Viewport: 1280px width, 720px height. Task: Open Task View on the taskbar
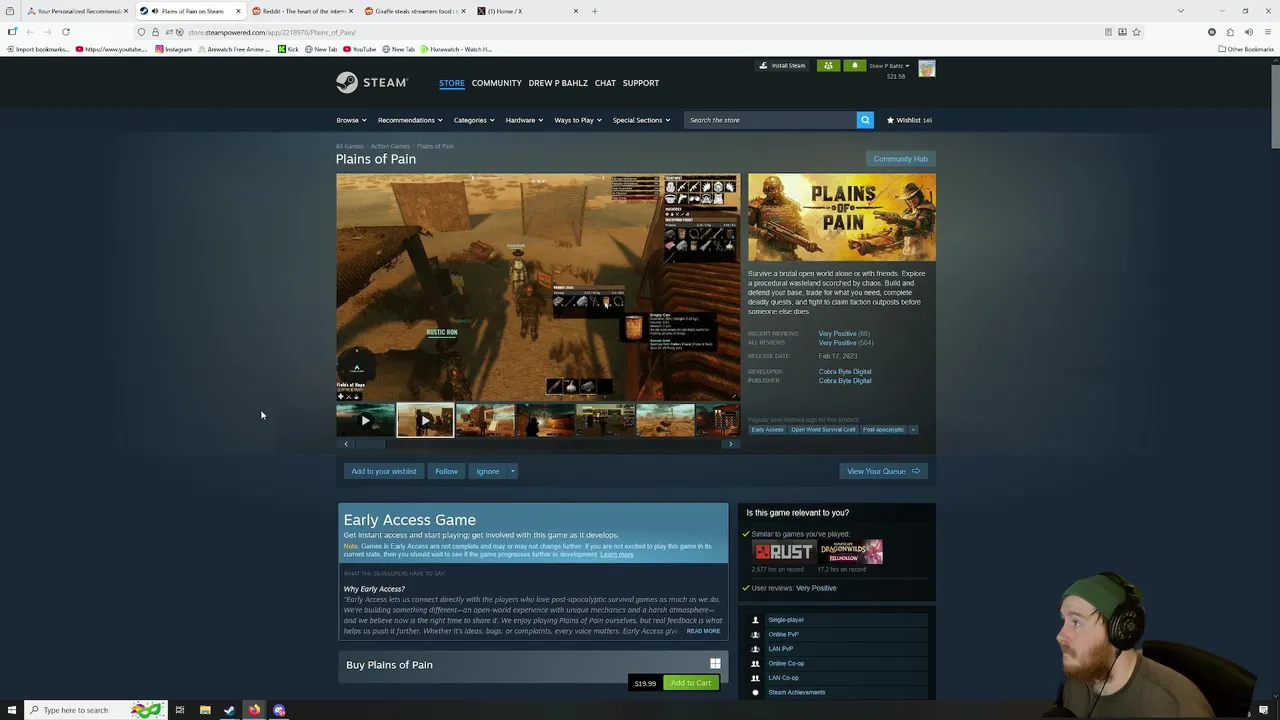pos(180,710)
